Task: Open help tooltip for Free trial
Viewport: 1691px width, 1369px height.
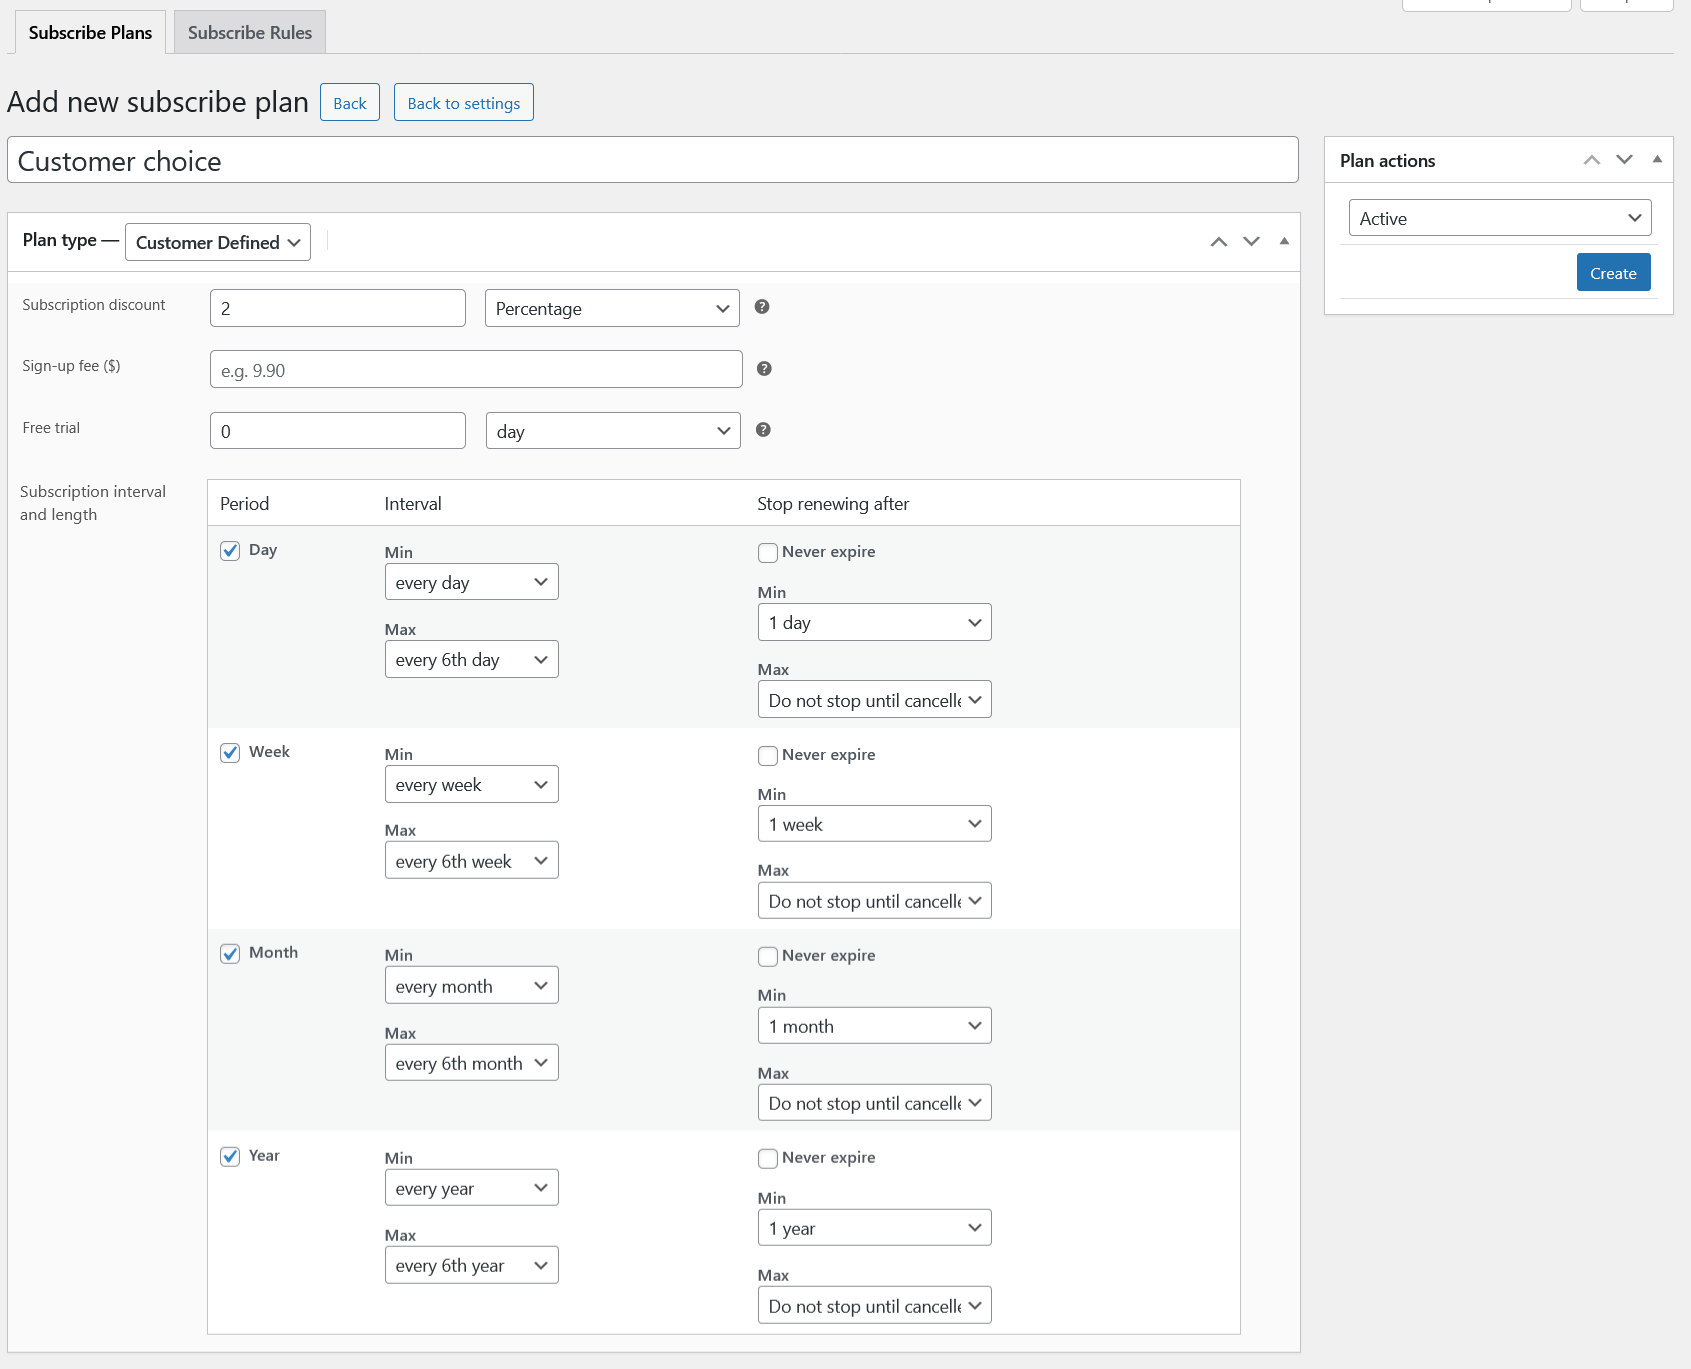Action: pos(763,430)
